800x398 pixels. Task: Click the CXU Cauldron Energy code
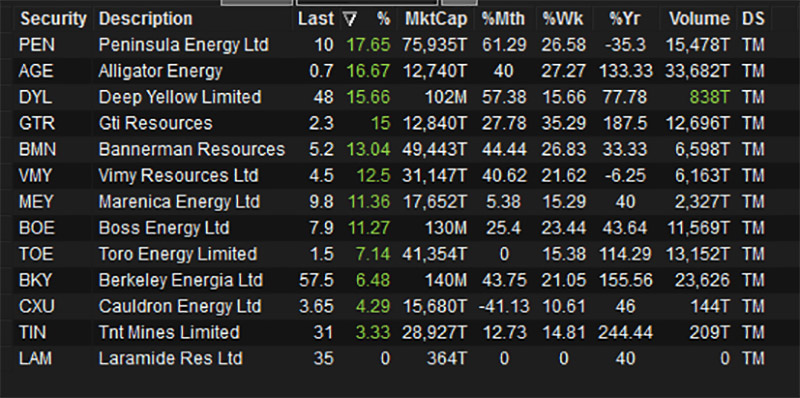37,306
